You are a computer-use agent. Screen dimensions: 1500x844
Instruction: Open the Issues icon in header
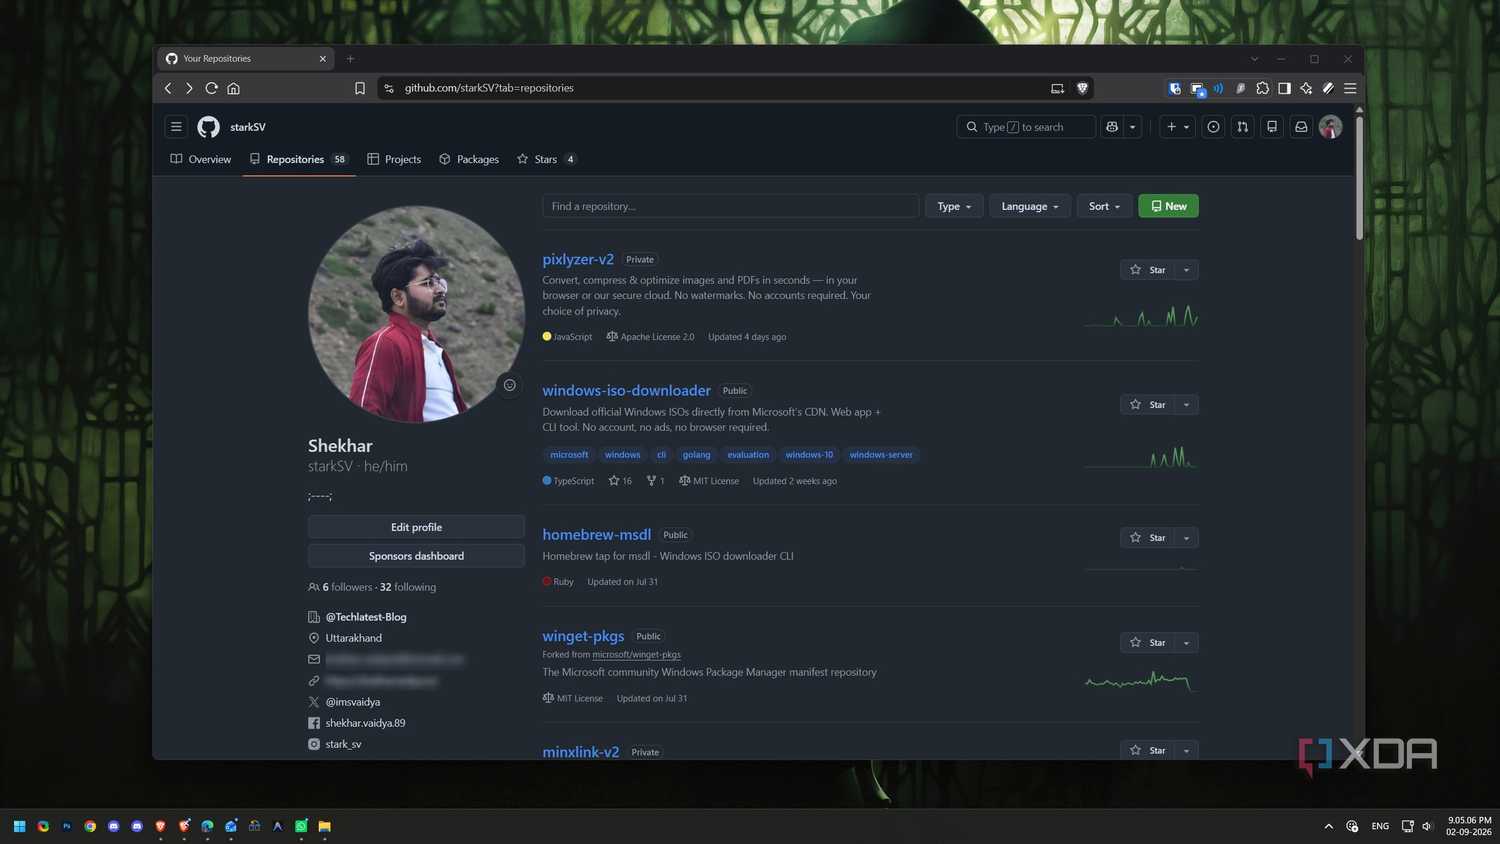[1213, 127]
